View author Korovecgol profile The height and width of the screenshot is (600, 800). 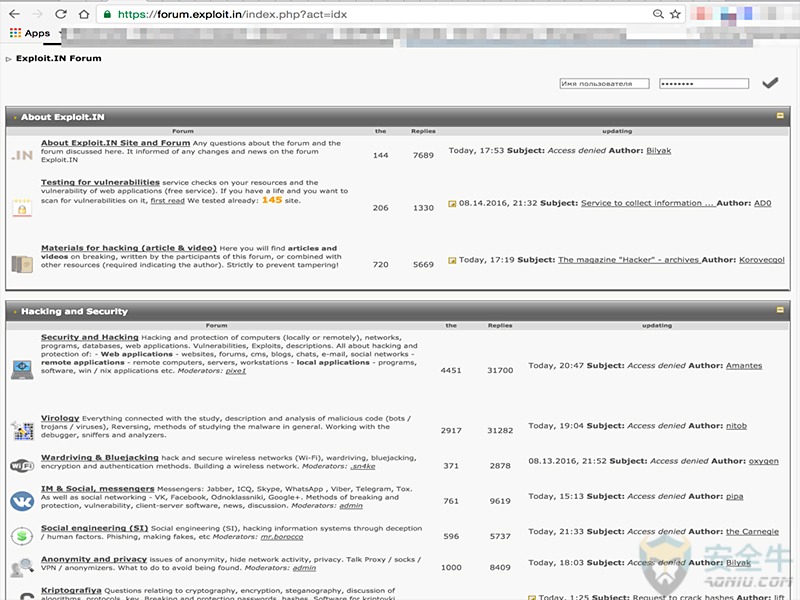pyautogui.click(x=762, y=260)
